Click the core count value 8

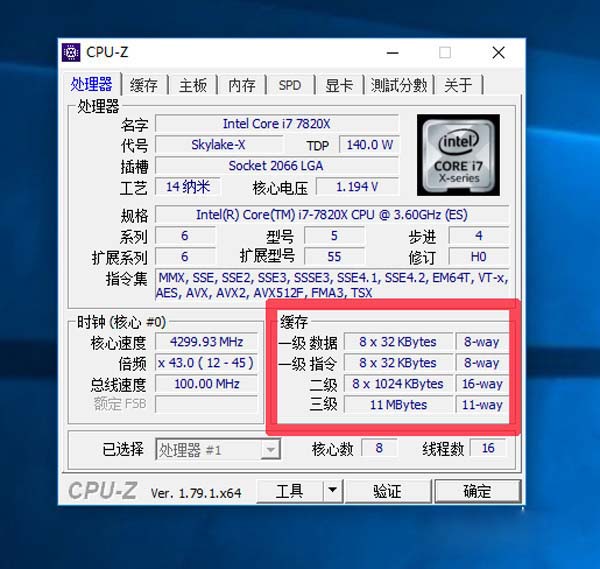click(379, 448)
